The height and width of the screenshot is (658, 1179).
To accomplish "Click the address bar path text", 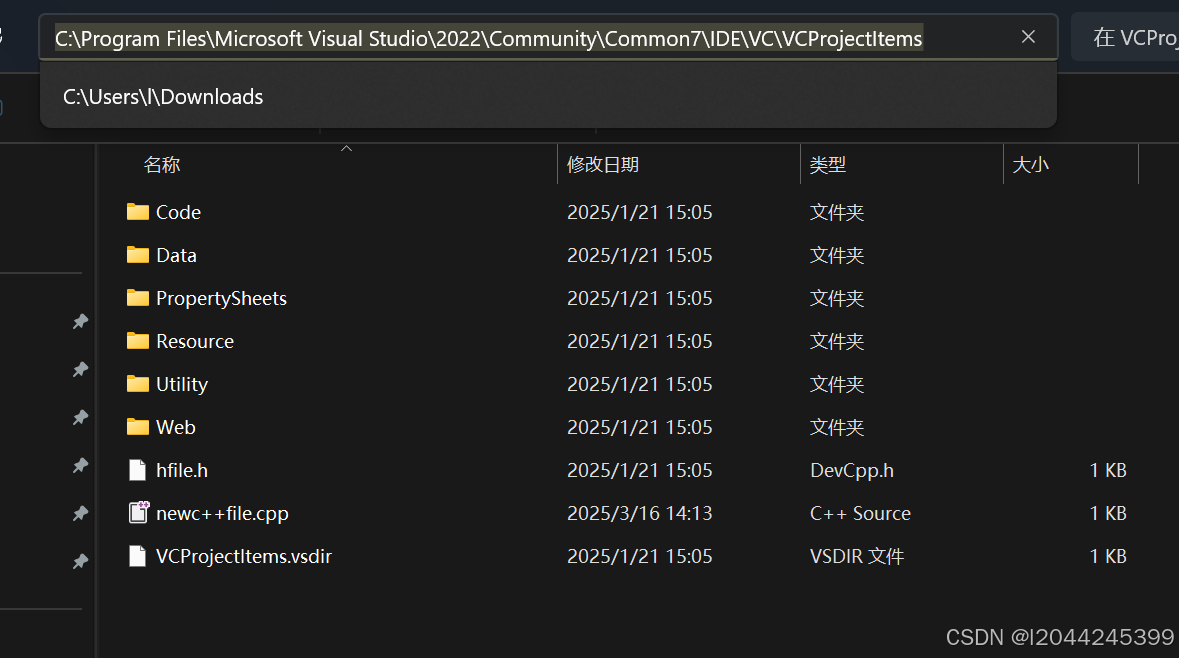I will pos(489,38).
